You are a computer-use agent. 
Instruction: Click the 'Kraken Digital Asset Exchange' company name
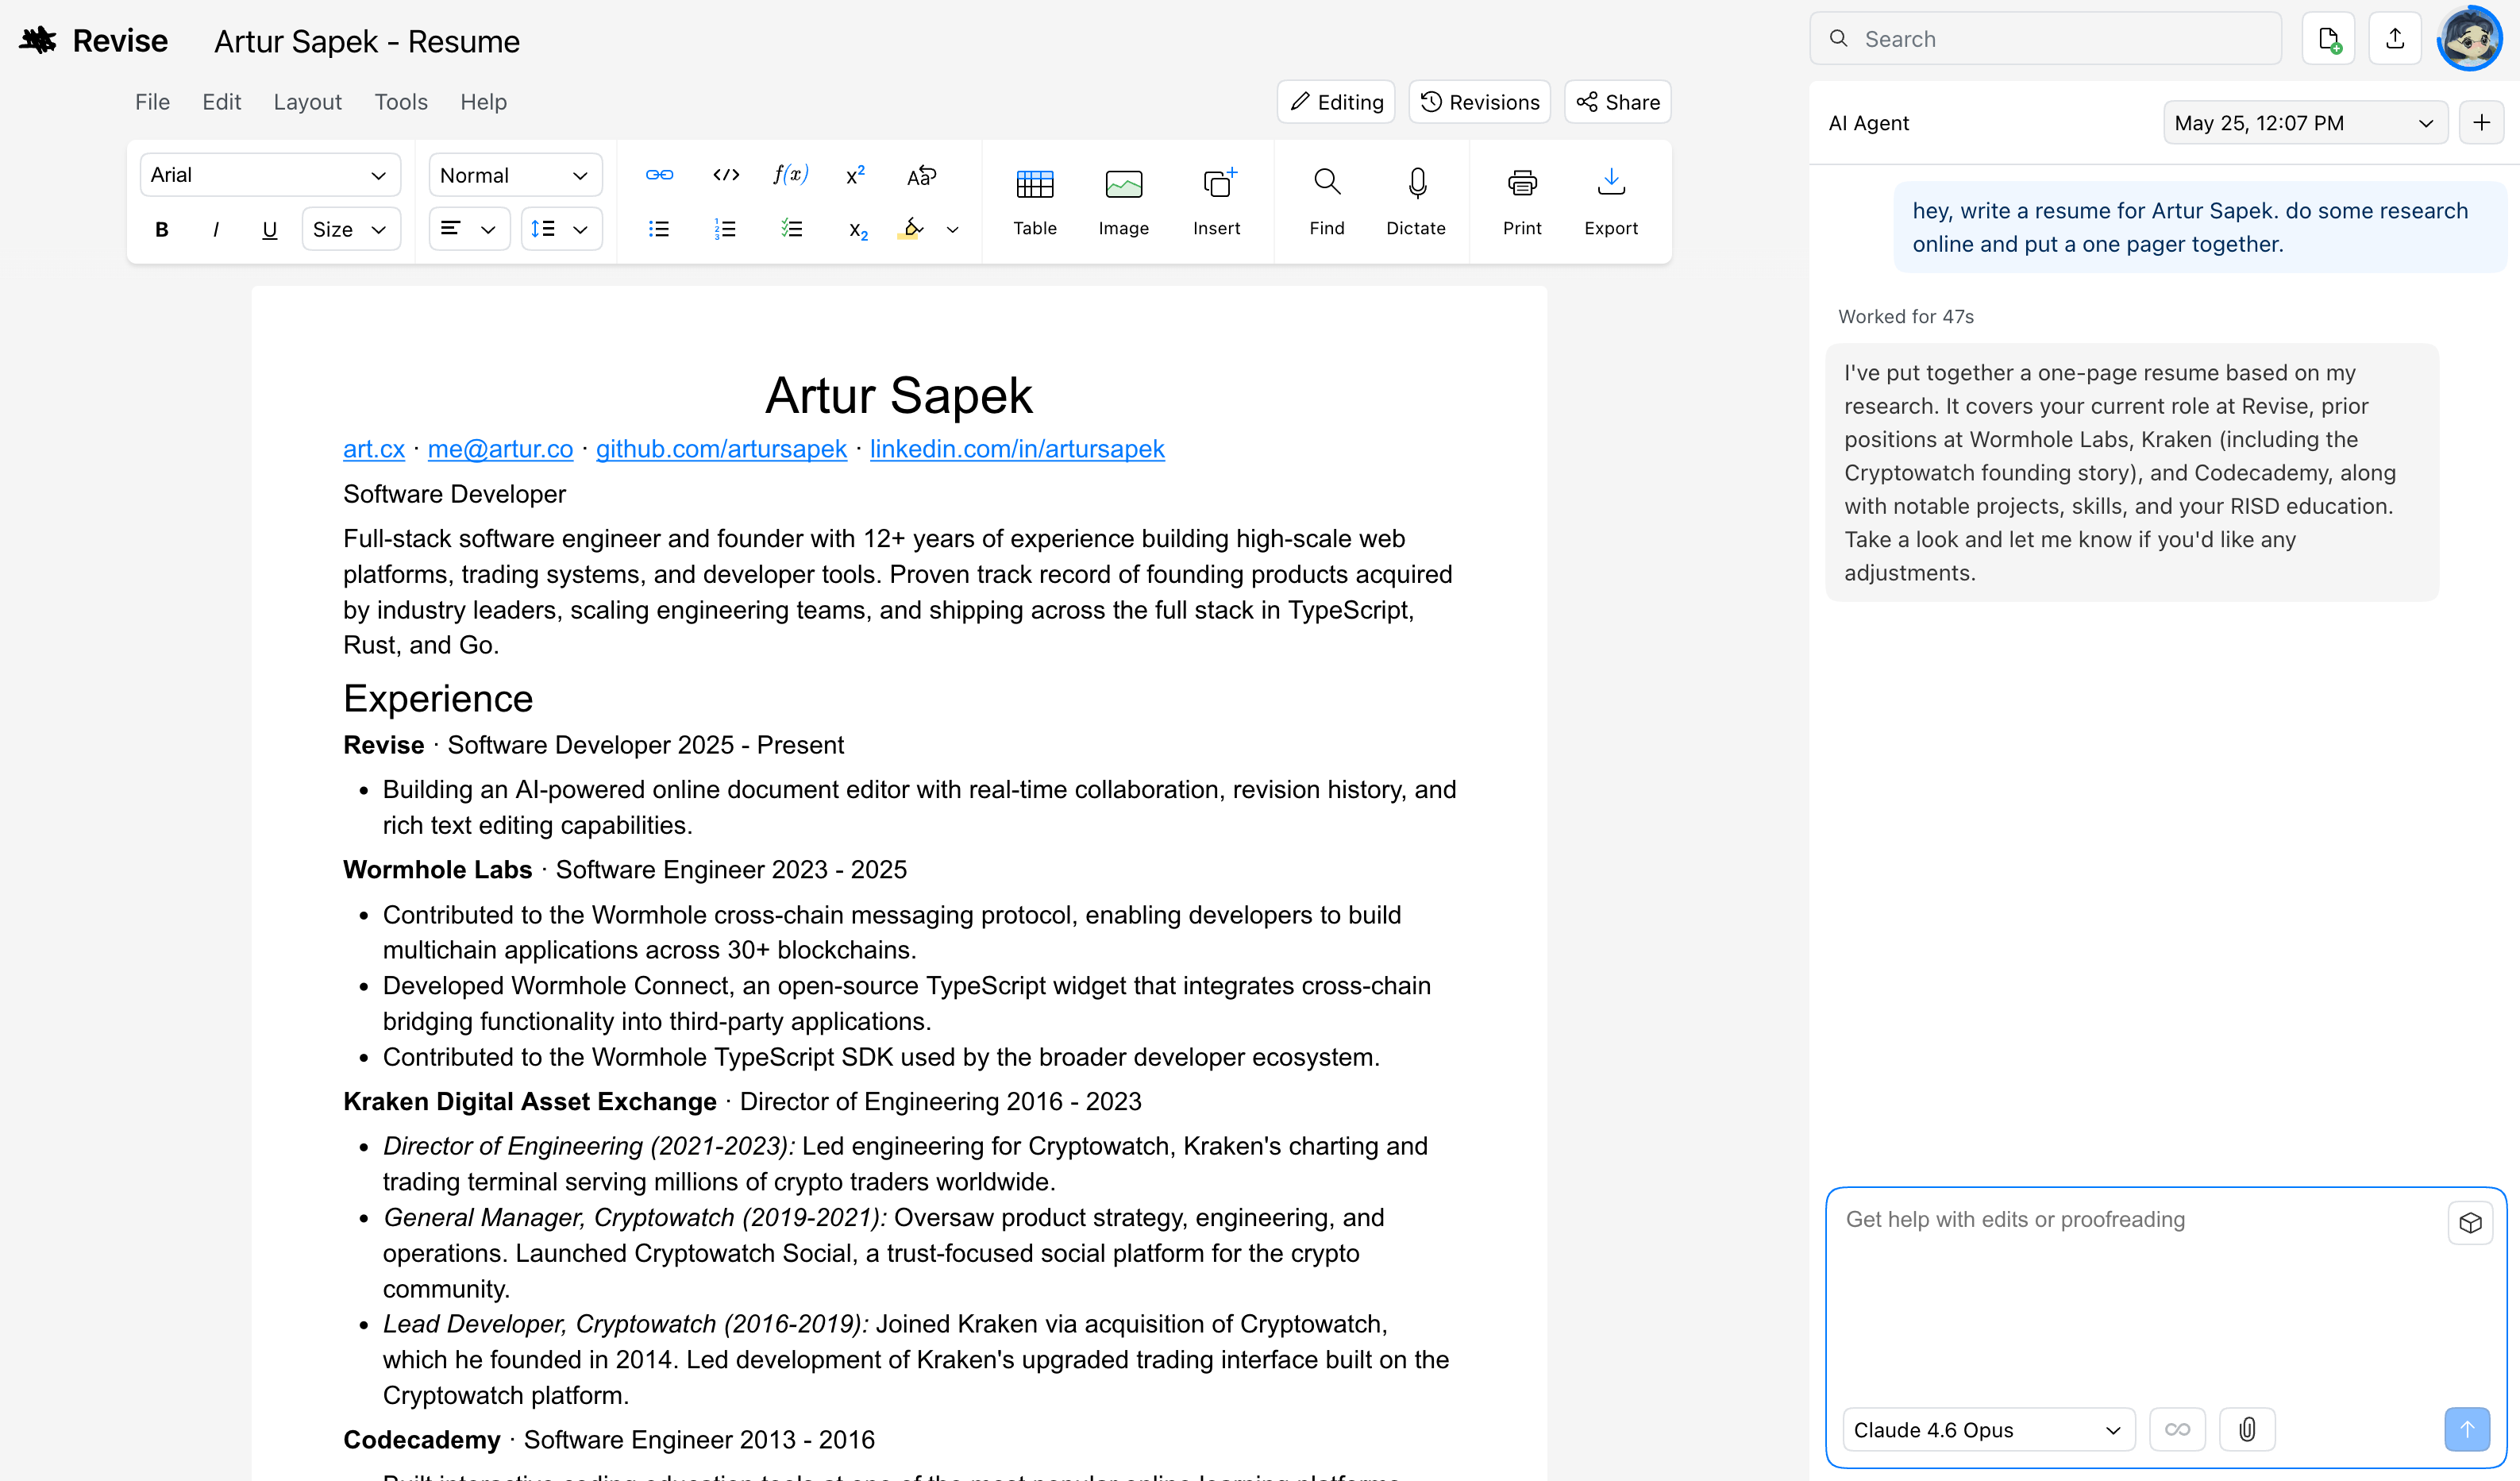click(x=530, y=1101)
